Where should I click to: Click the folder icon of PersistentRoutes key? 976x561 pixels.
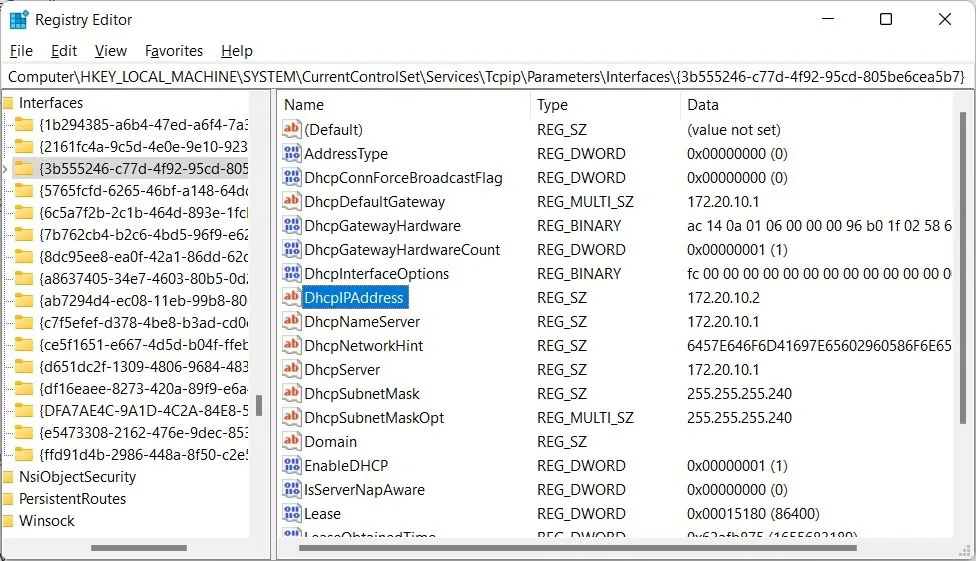[x=8, y=499]
